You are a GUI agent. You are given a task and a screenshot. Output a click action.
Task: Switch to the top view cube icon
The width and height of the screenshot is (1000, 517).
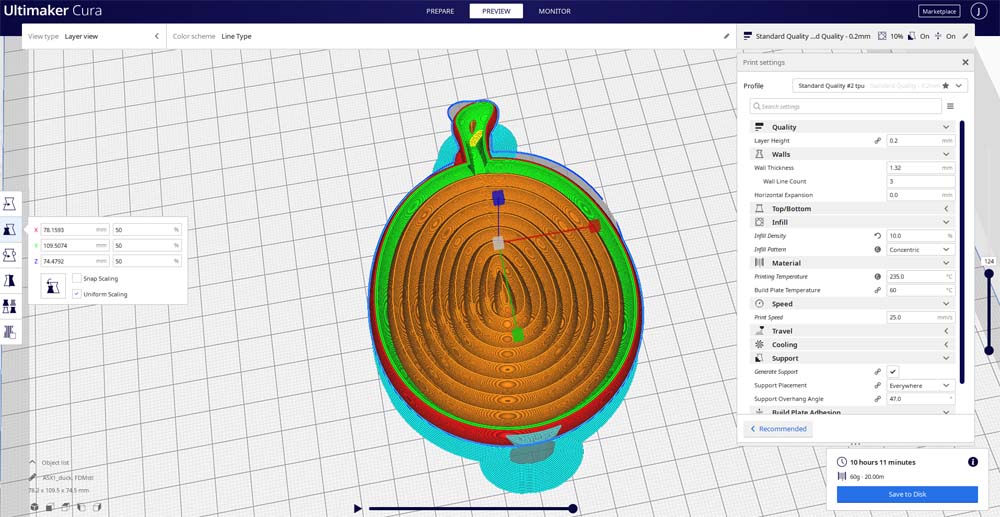point(65,507)
